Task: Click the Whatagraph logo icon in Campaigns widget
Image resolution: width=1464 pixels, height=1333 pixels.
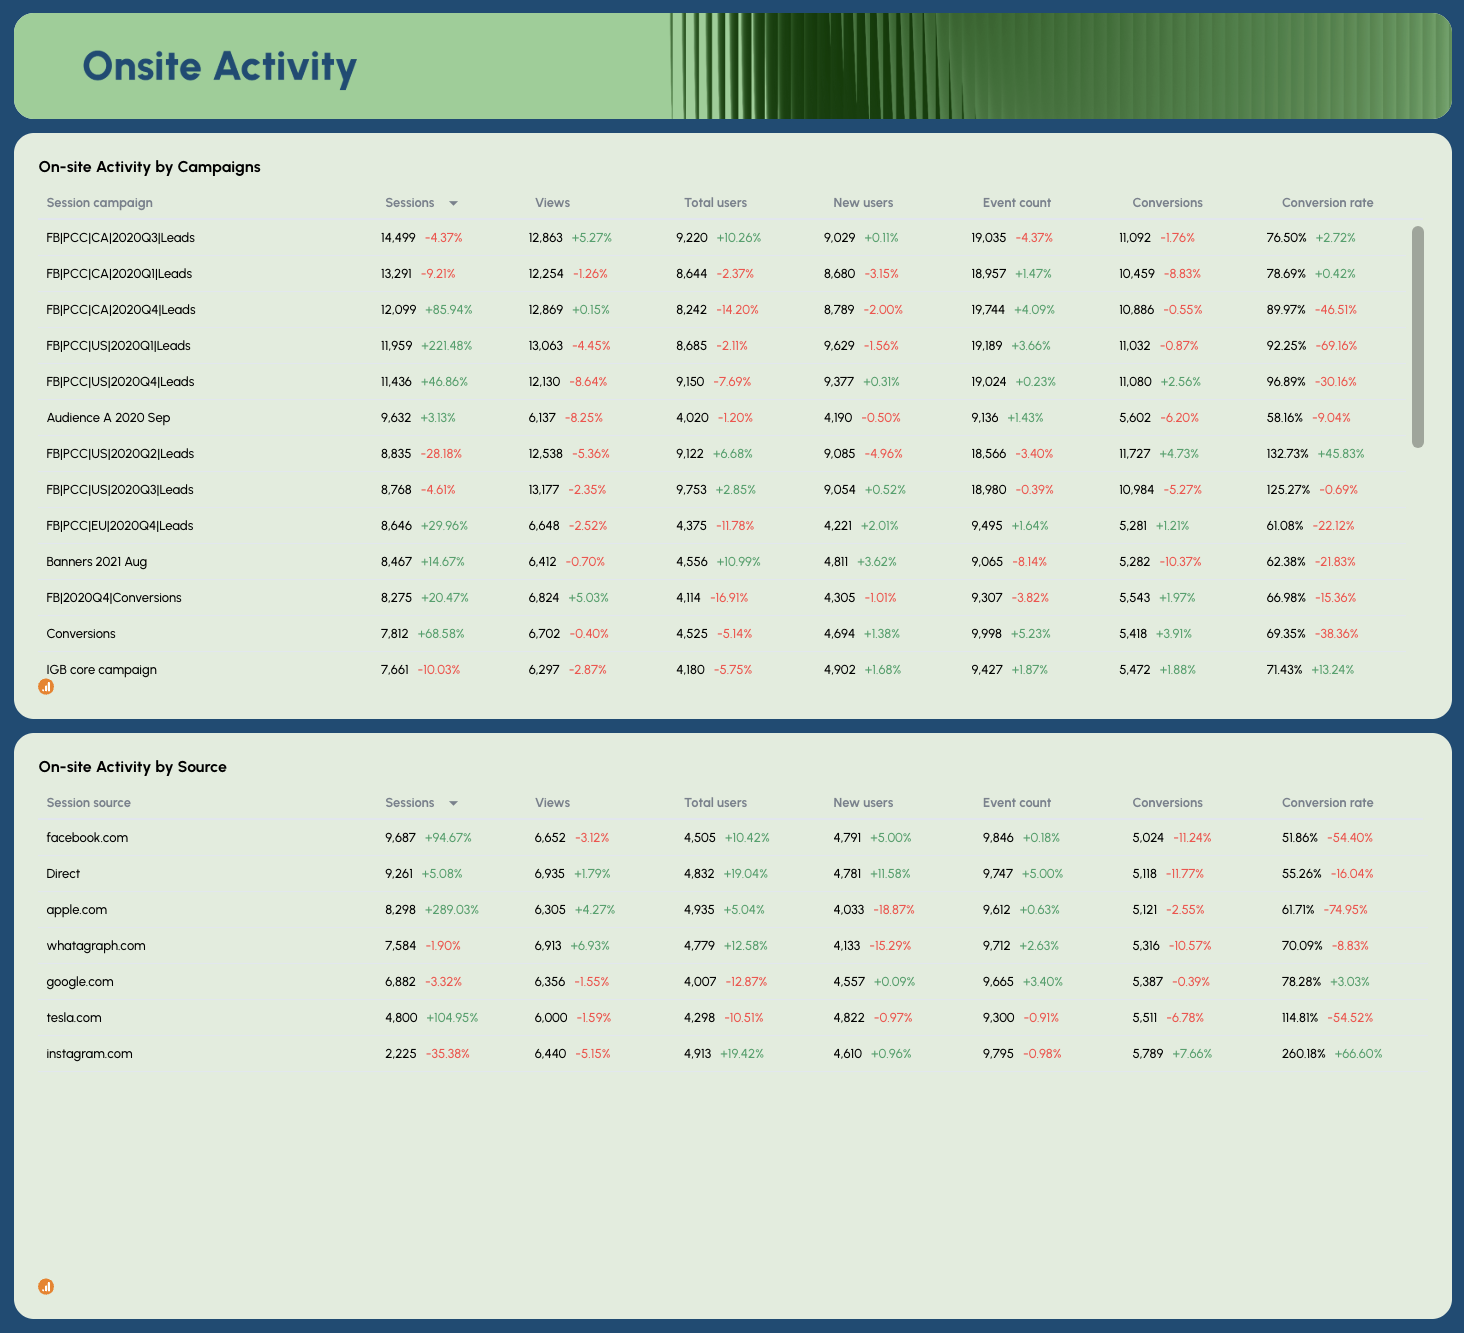Action: click(46, 687)
